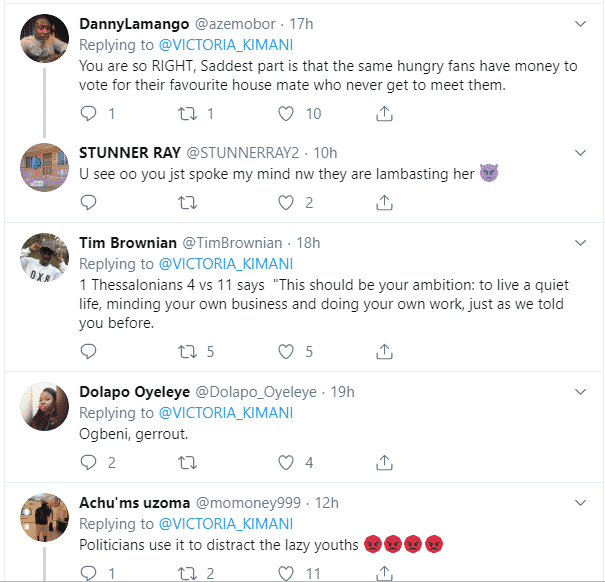Share Dolapo Oyeleye's tweet
This screenshot has width=605, height=582.
(384, 462)
